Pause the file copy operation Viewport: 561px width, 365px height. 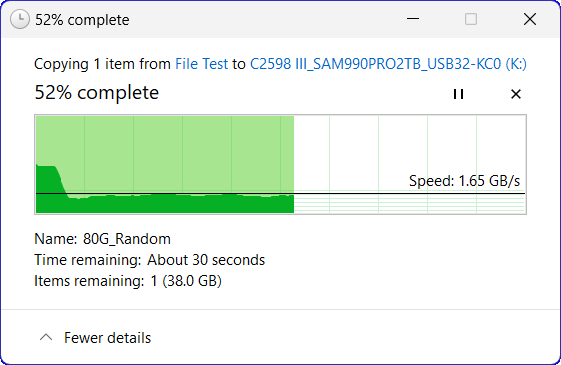458,94
